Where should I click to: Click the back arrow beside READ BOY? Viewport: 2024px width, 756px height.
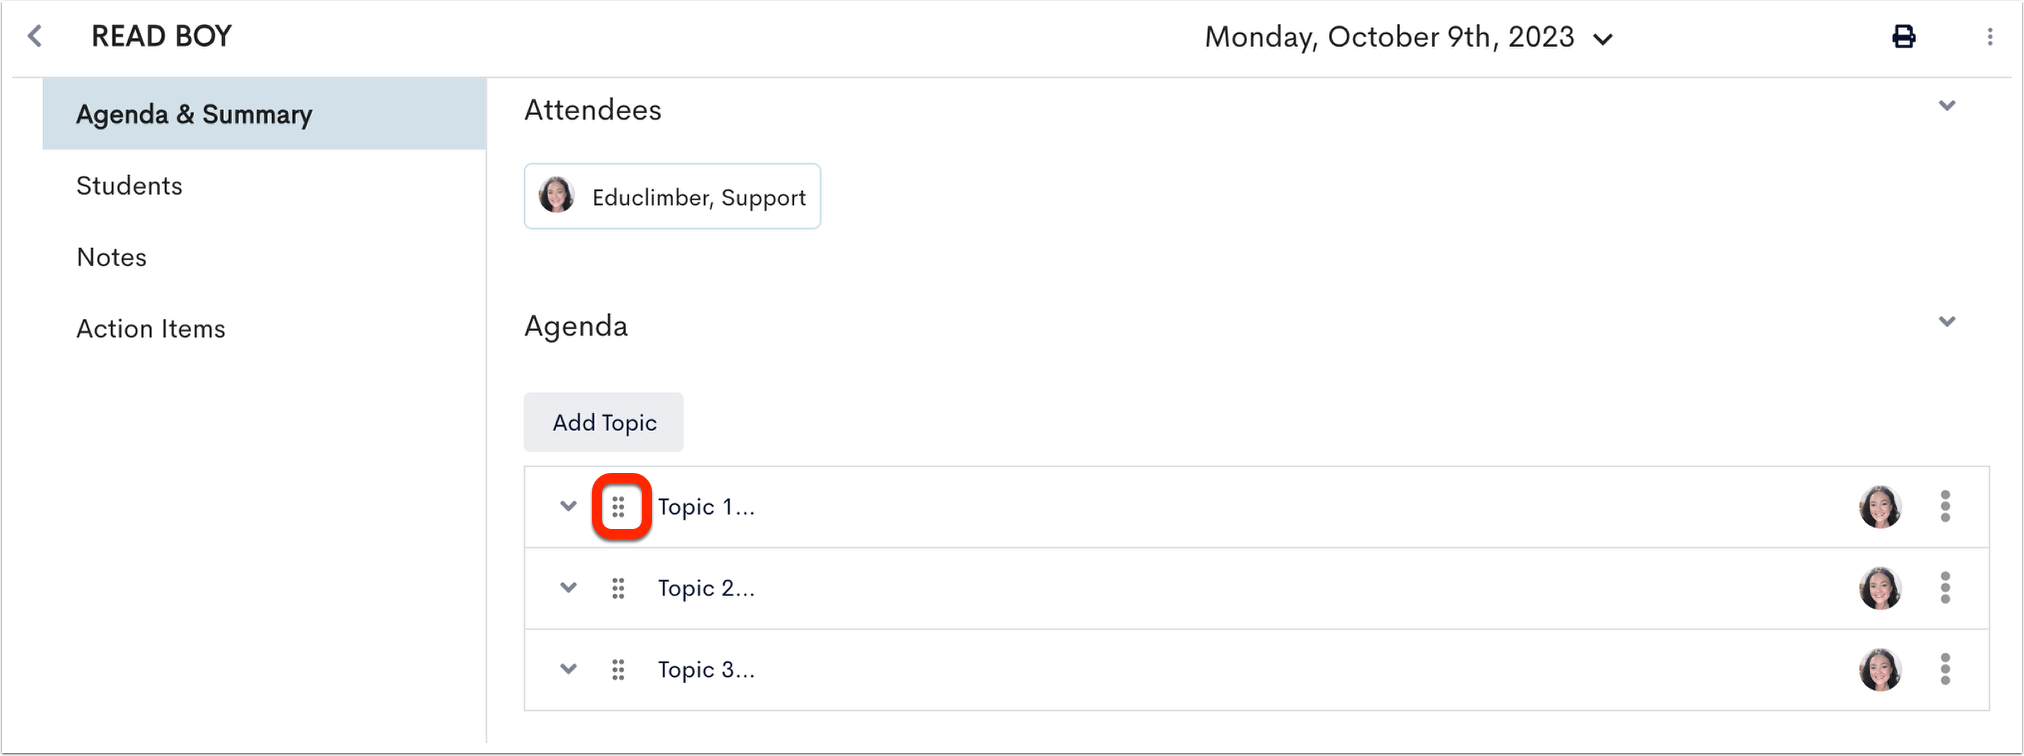(35, 37)
